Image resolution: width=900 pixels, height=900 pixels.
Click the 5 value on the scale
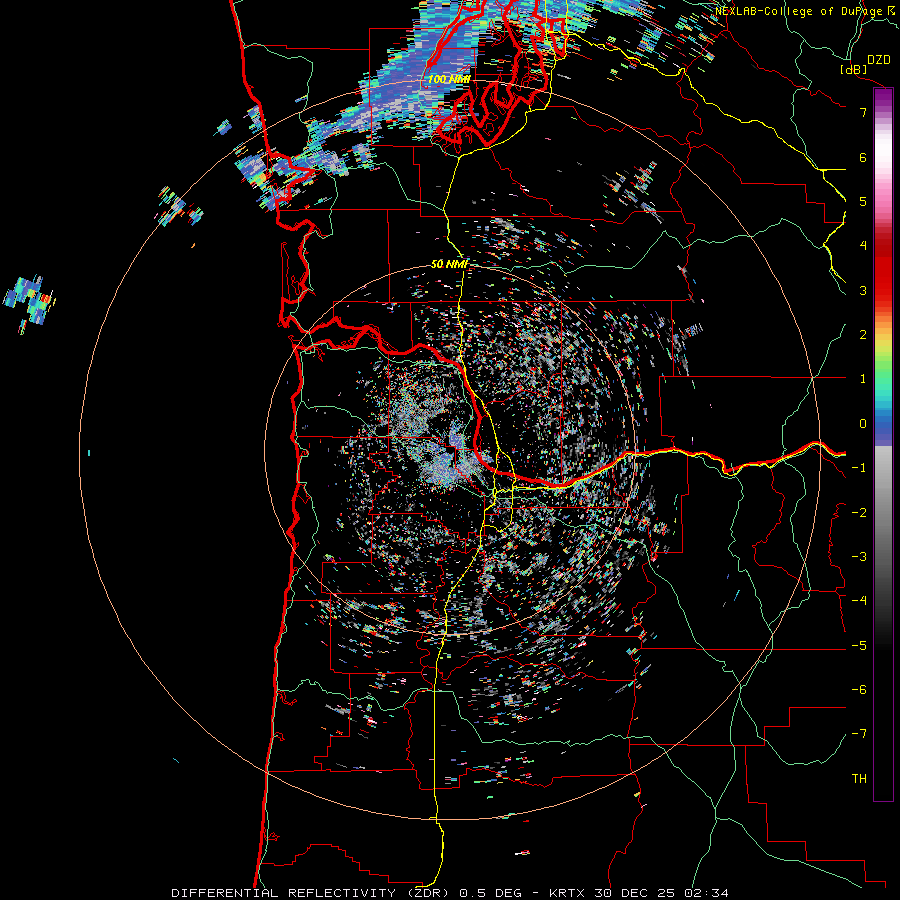tap(863, 201)
